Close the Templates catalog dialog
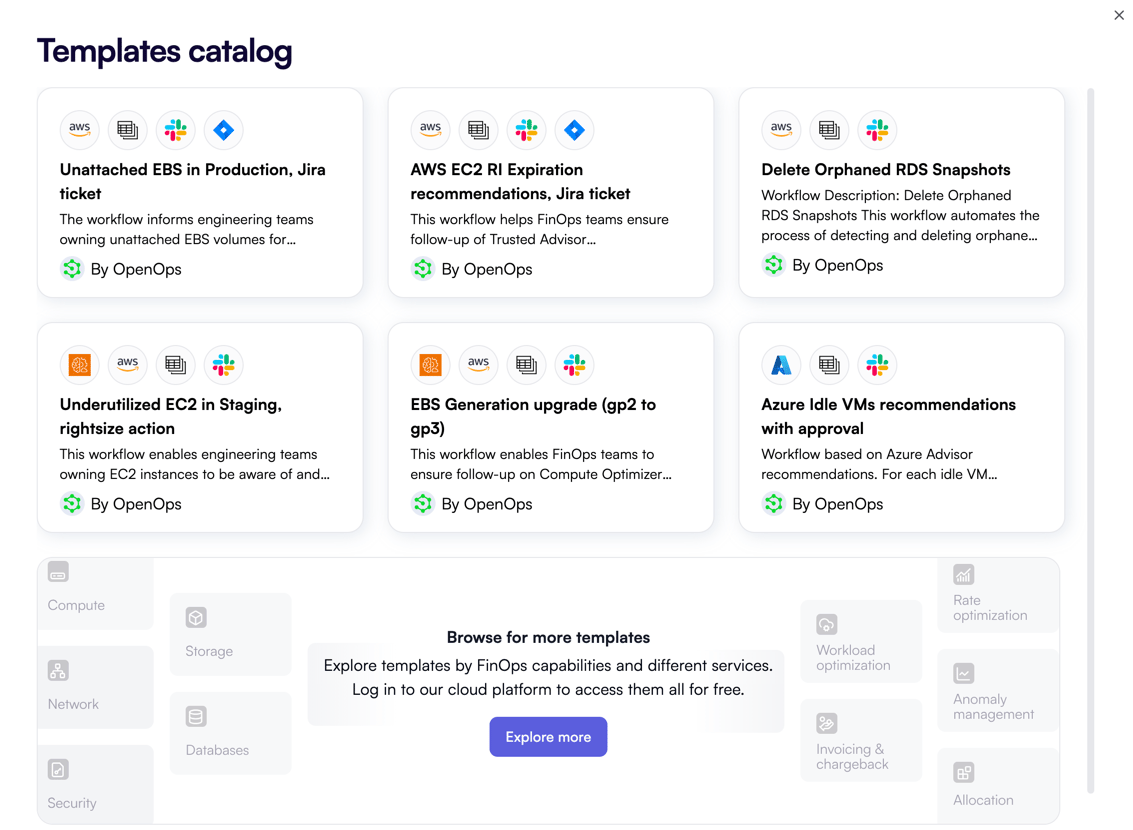The image size is (1133, 830). (1119, 14)
